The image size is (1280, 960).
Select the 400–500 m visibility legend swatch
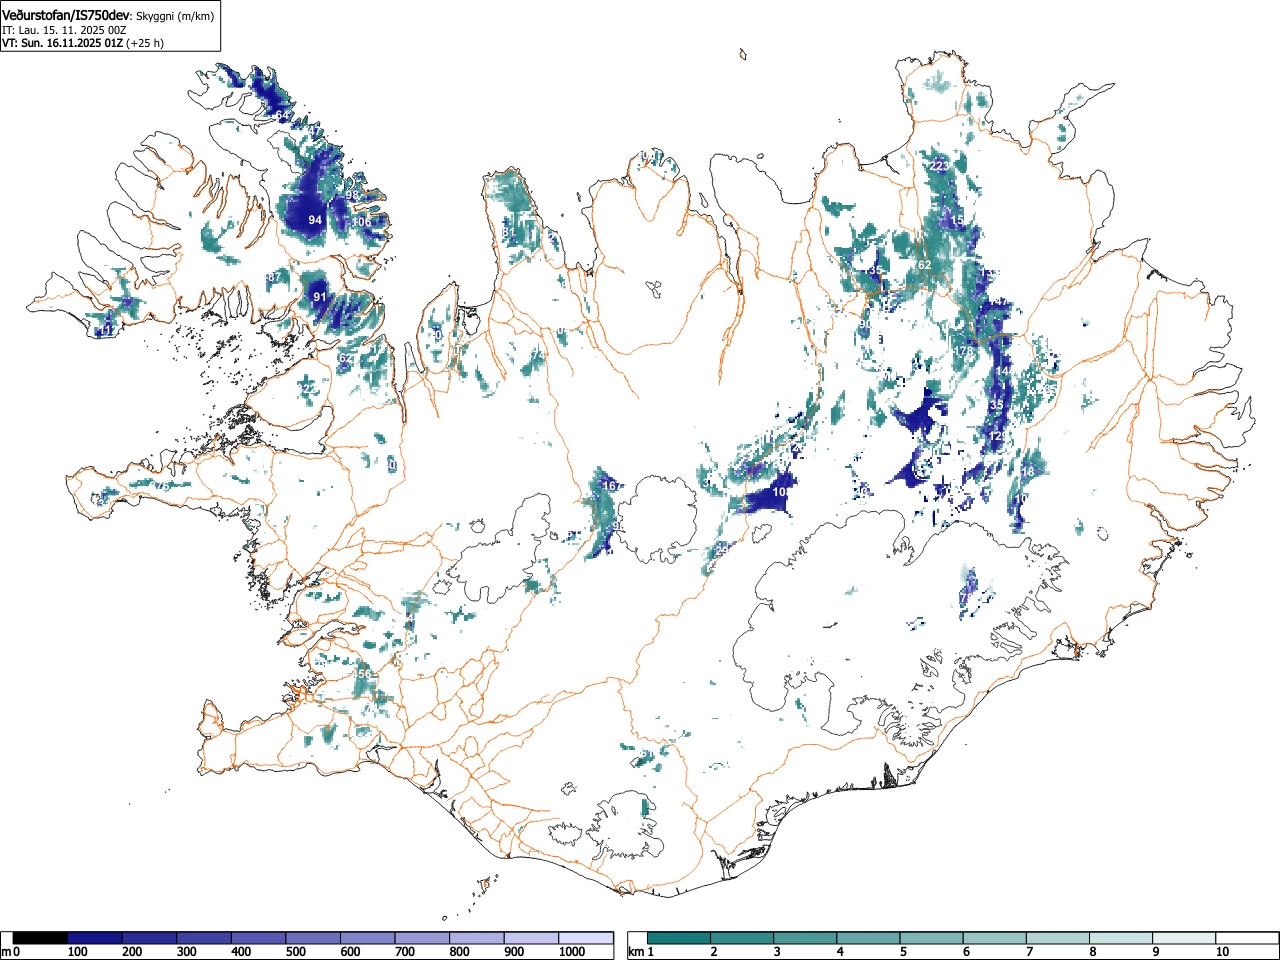(259, 938)
